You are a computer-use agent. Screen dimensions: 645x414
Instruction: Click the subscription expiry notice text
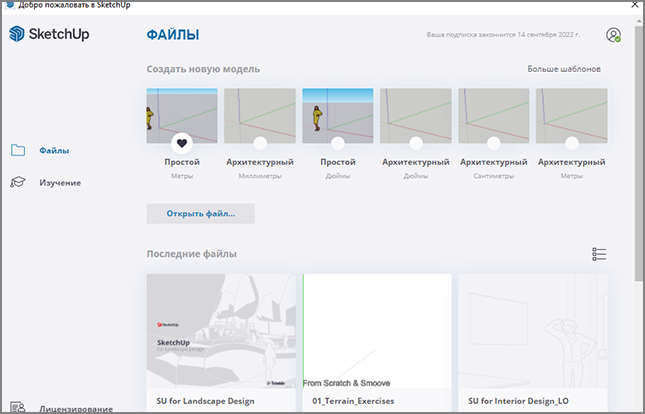point(503,35)
